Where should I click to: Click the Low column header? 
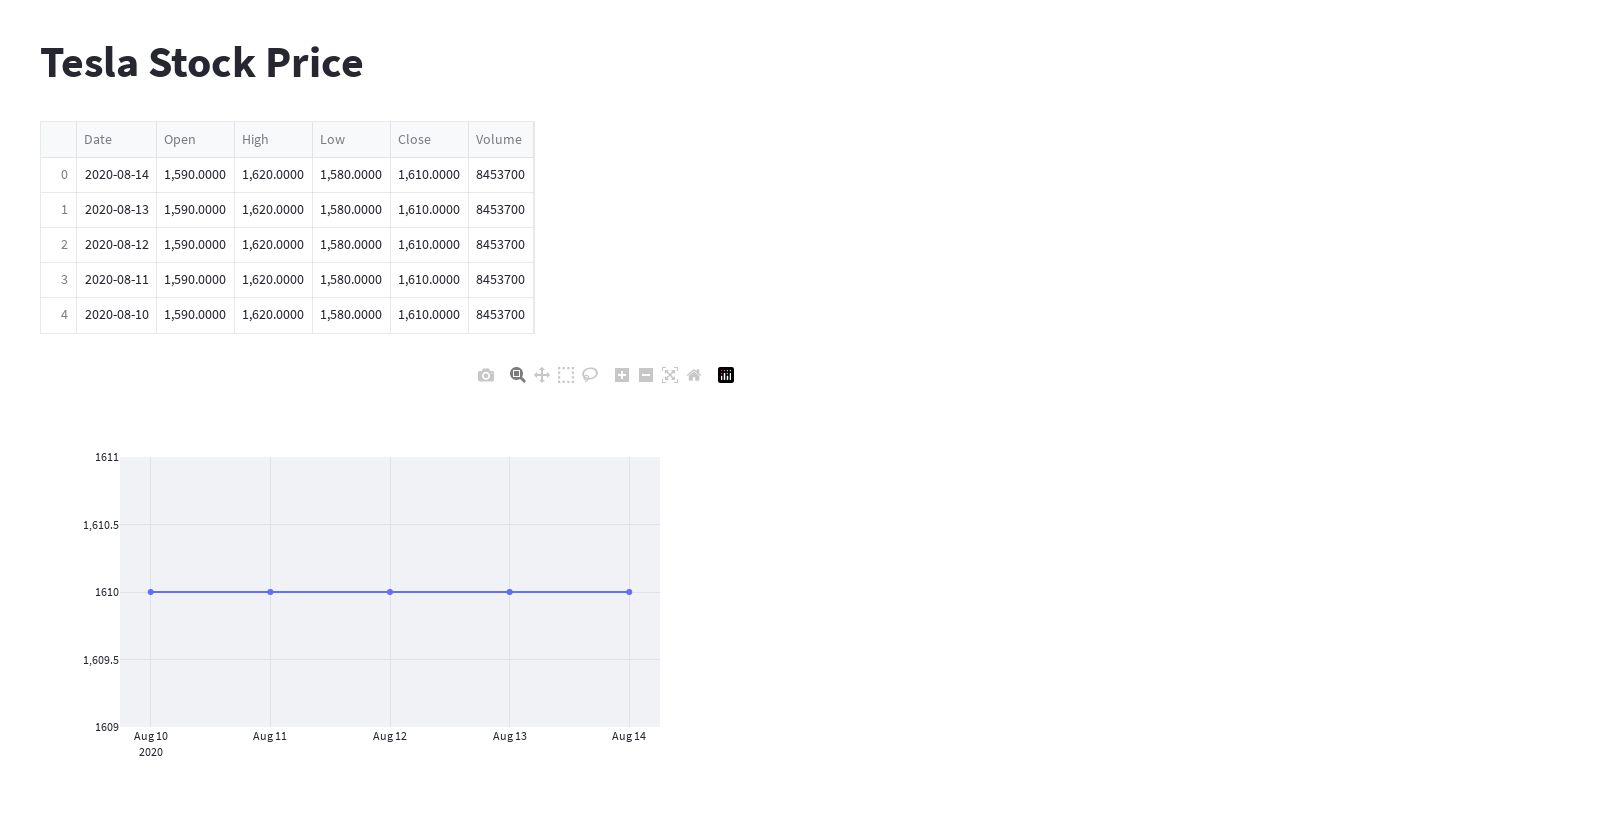pyautogui.click(x=351, y=140)
